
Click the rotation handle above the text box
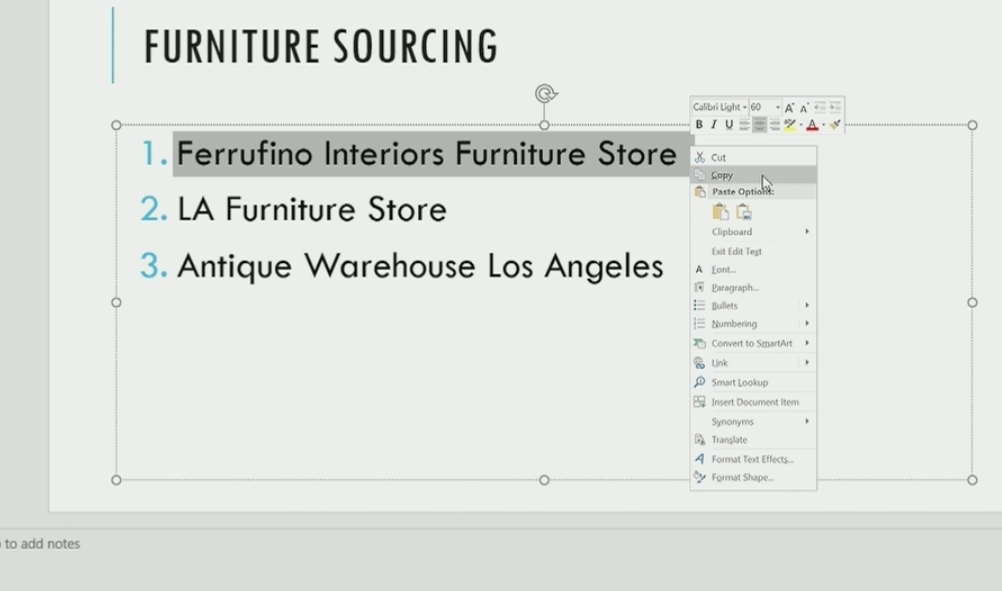click(545, 94)
